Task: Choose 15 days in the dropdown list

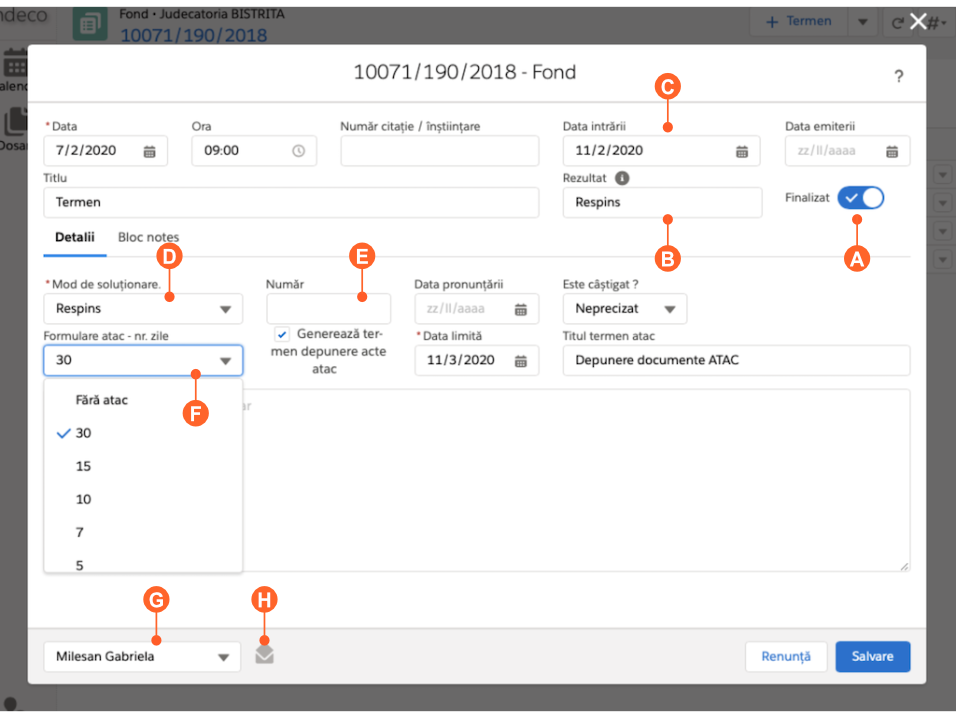Action: tap(84, 466)
